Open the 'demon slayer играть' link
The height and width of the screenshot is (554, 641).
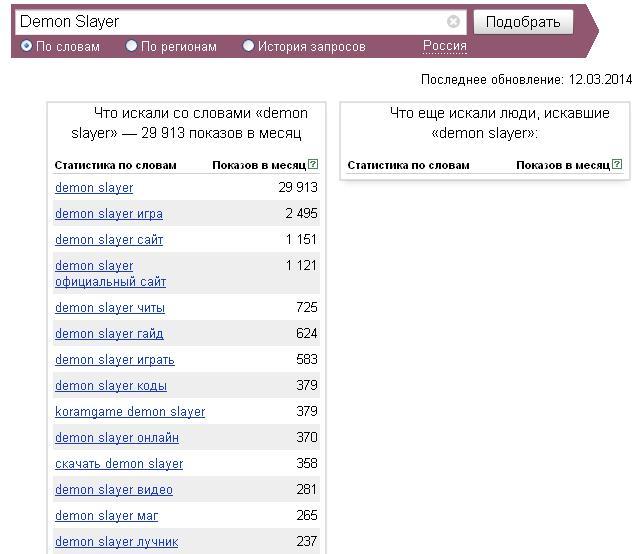tap(115, 360)
